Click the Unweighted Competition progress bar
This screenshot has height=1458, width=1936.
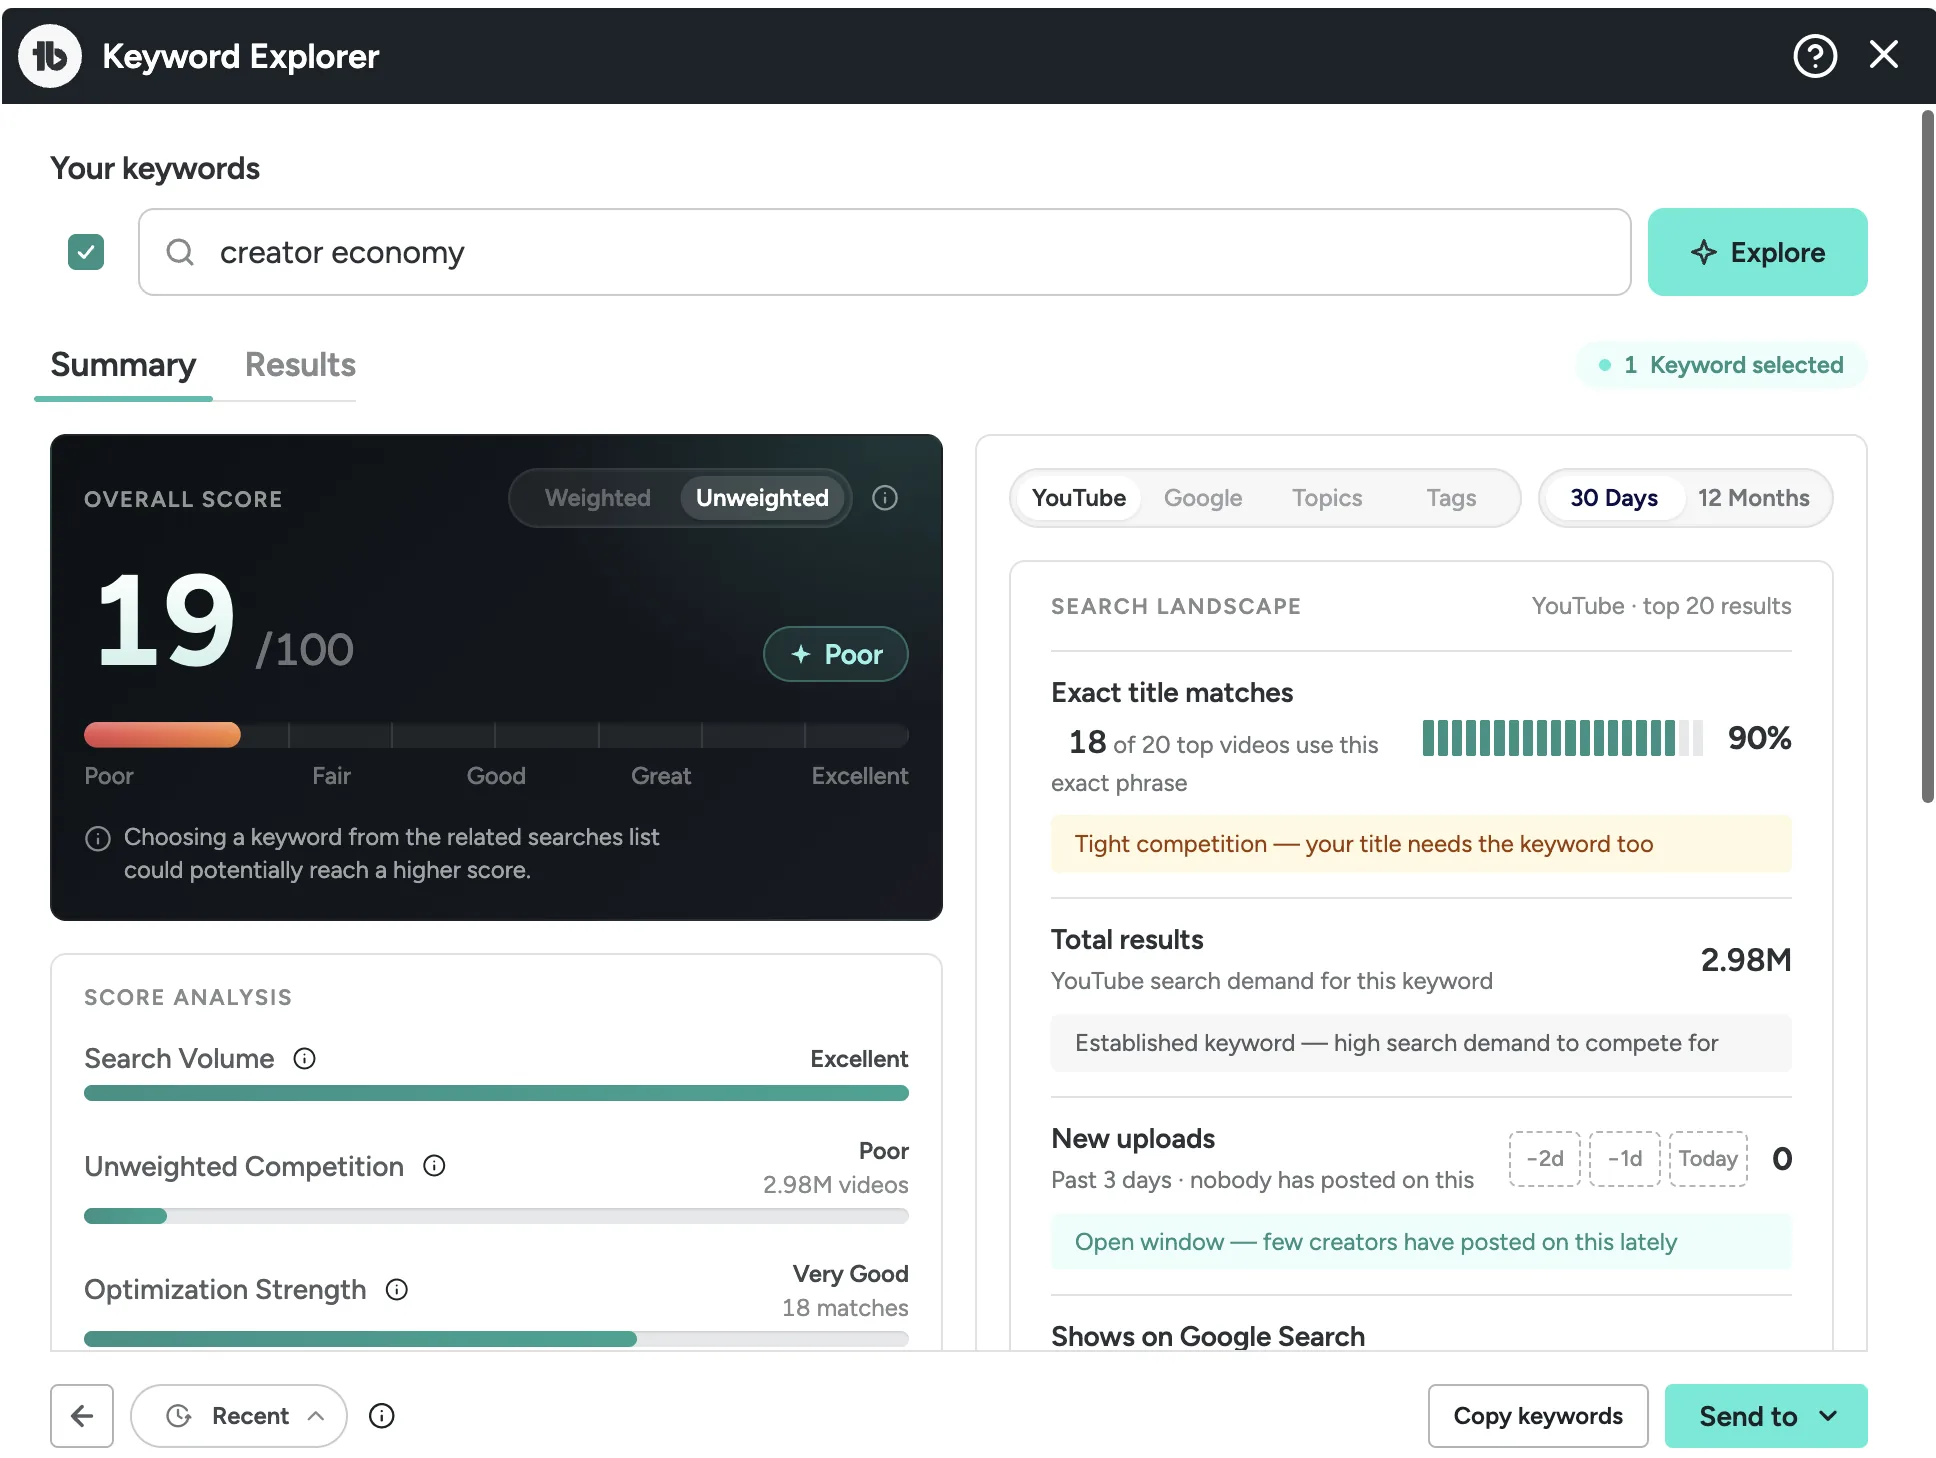click(x=496, y=1216)
